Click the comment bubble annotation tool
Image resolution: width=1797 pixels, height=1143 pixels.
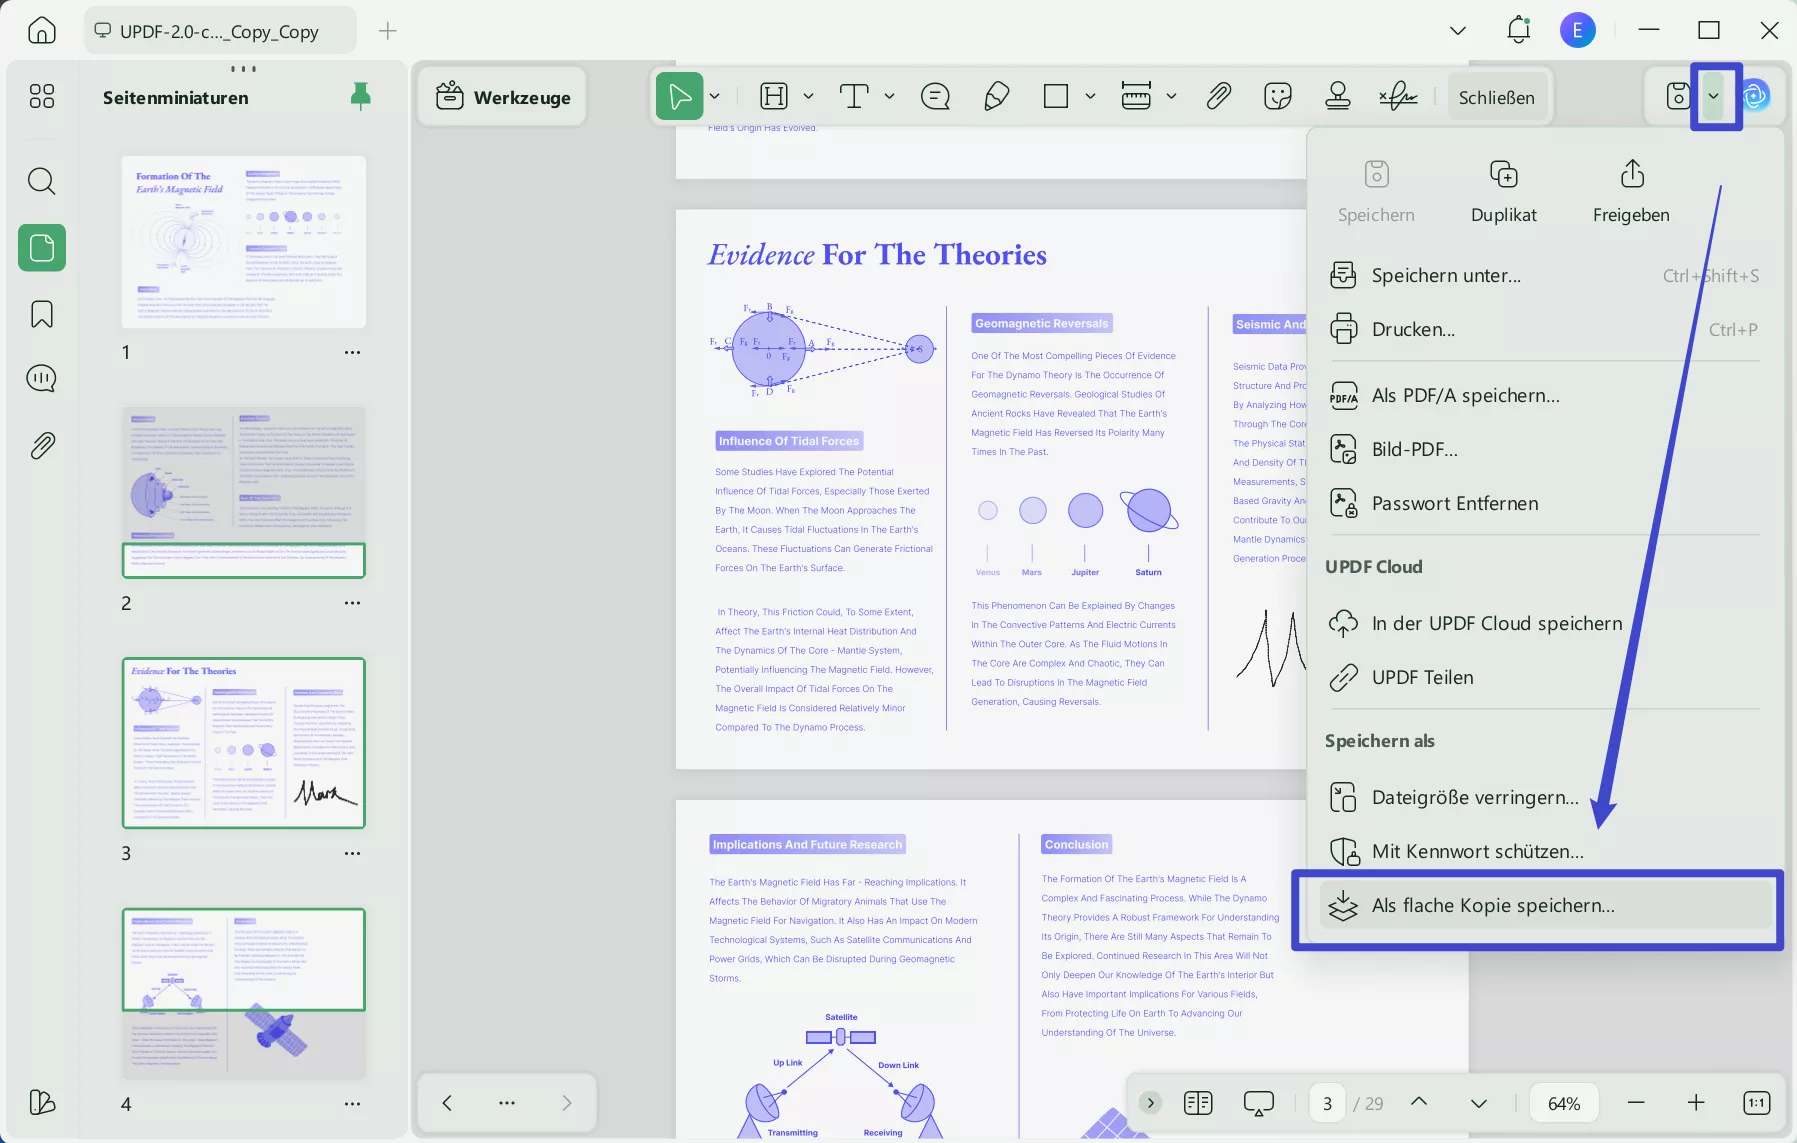point(935,97)
